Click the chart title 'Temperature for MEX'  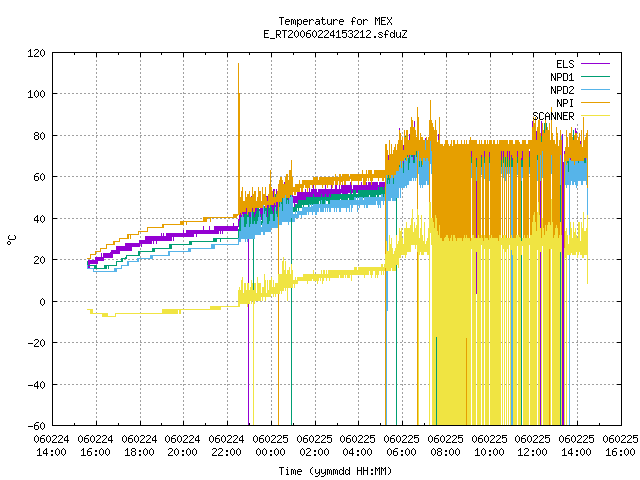[x=335, y=21]
